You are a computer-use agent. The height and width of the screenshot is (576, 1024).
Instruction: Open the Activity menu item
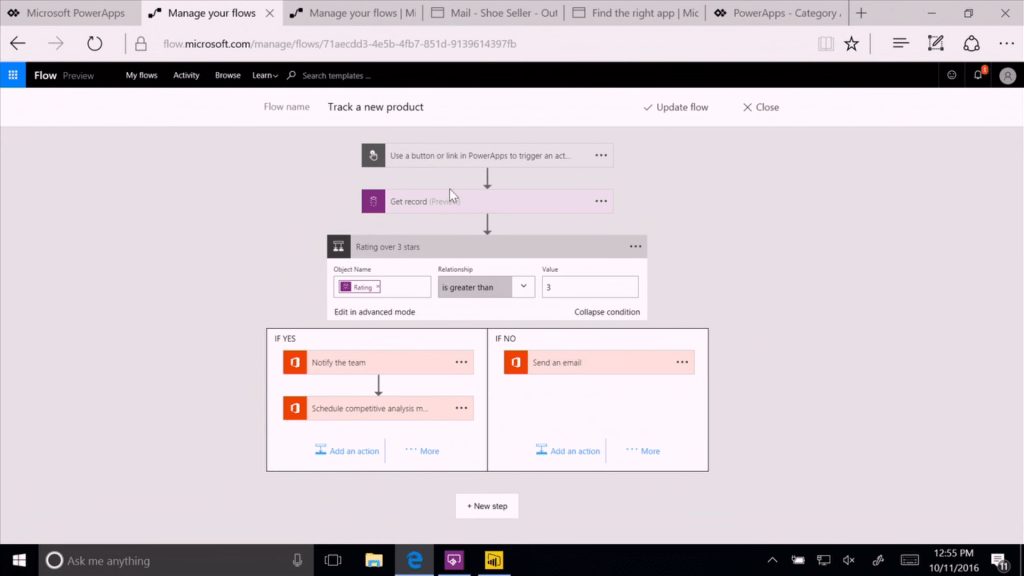click(185, 75)
